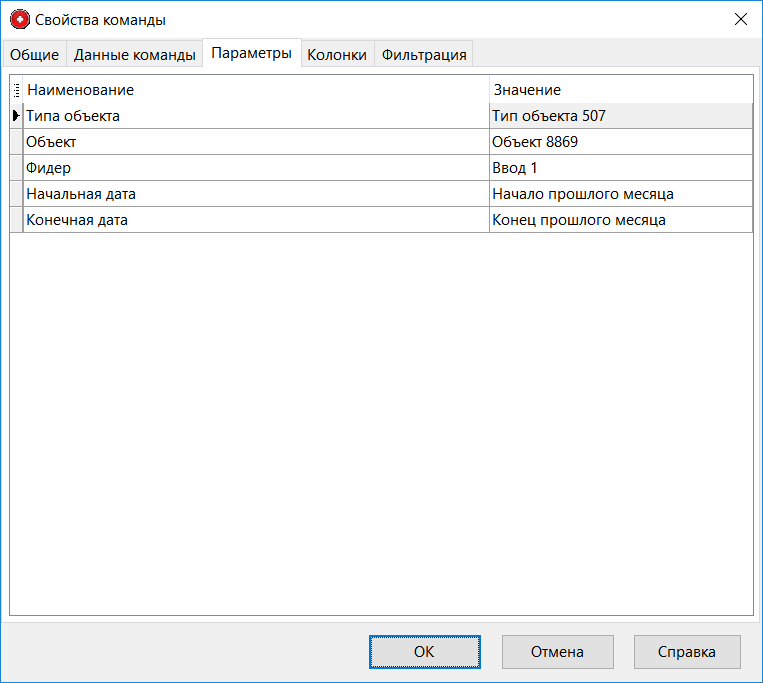Edit the value Тип объекта 507
The height and width of the screenshot is (683, 763).
[x=620, y=116]
